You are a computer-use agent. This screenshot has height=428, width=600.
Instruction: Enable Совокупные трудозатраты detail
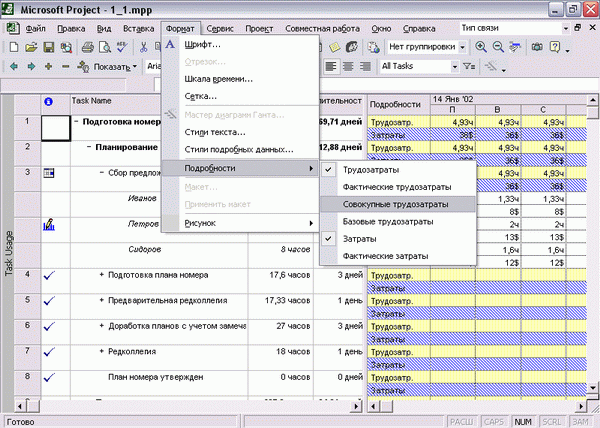tap(398, 204)
